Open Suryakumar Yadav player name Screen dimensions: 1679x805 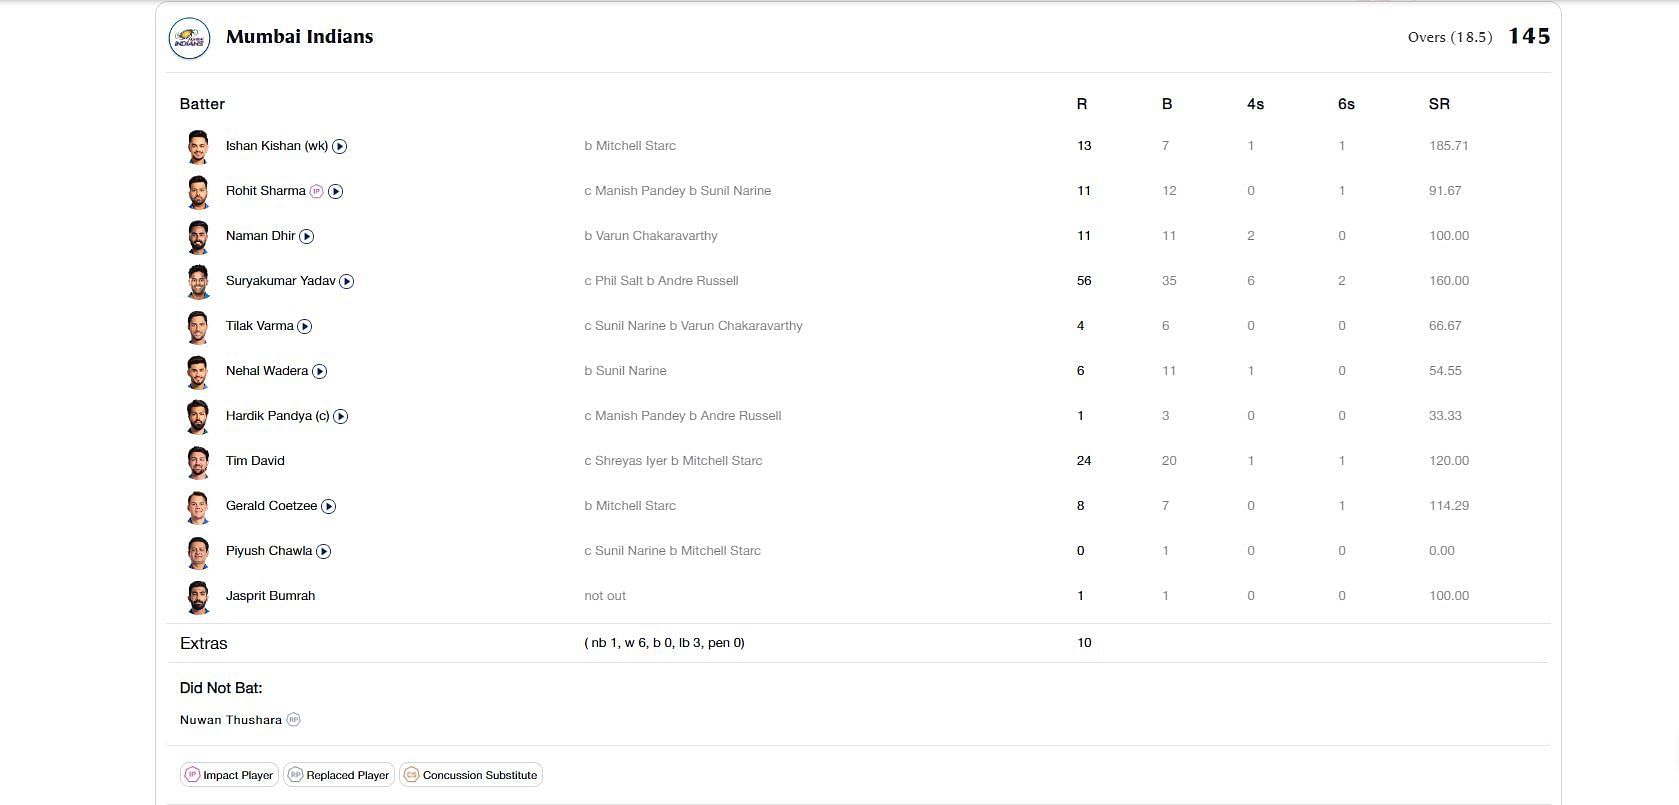pos(281,281)
